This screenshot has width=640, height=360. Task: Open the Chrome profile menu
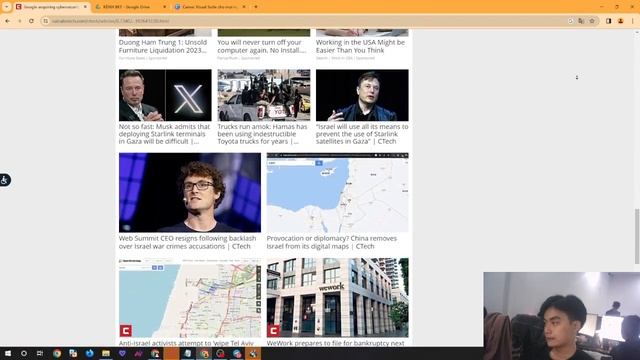pos(620,21)
